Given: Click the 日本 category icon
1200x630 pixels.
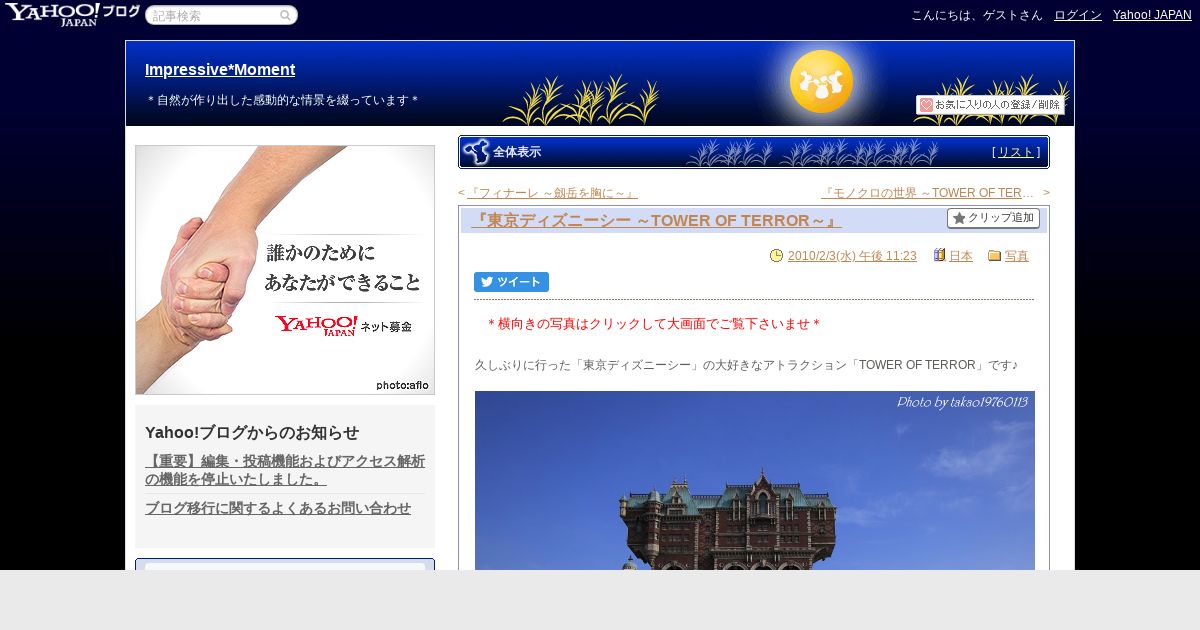Looking at the screenshot, I should click(940, 256).
